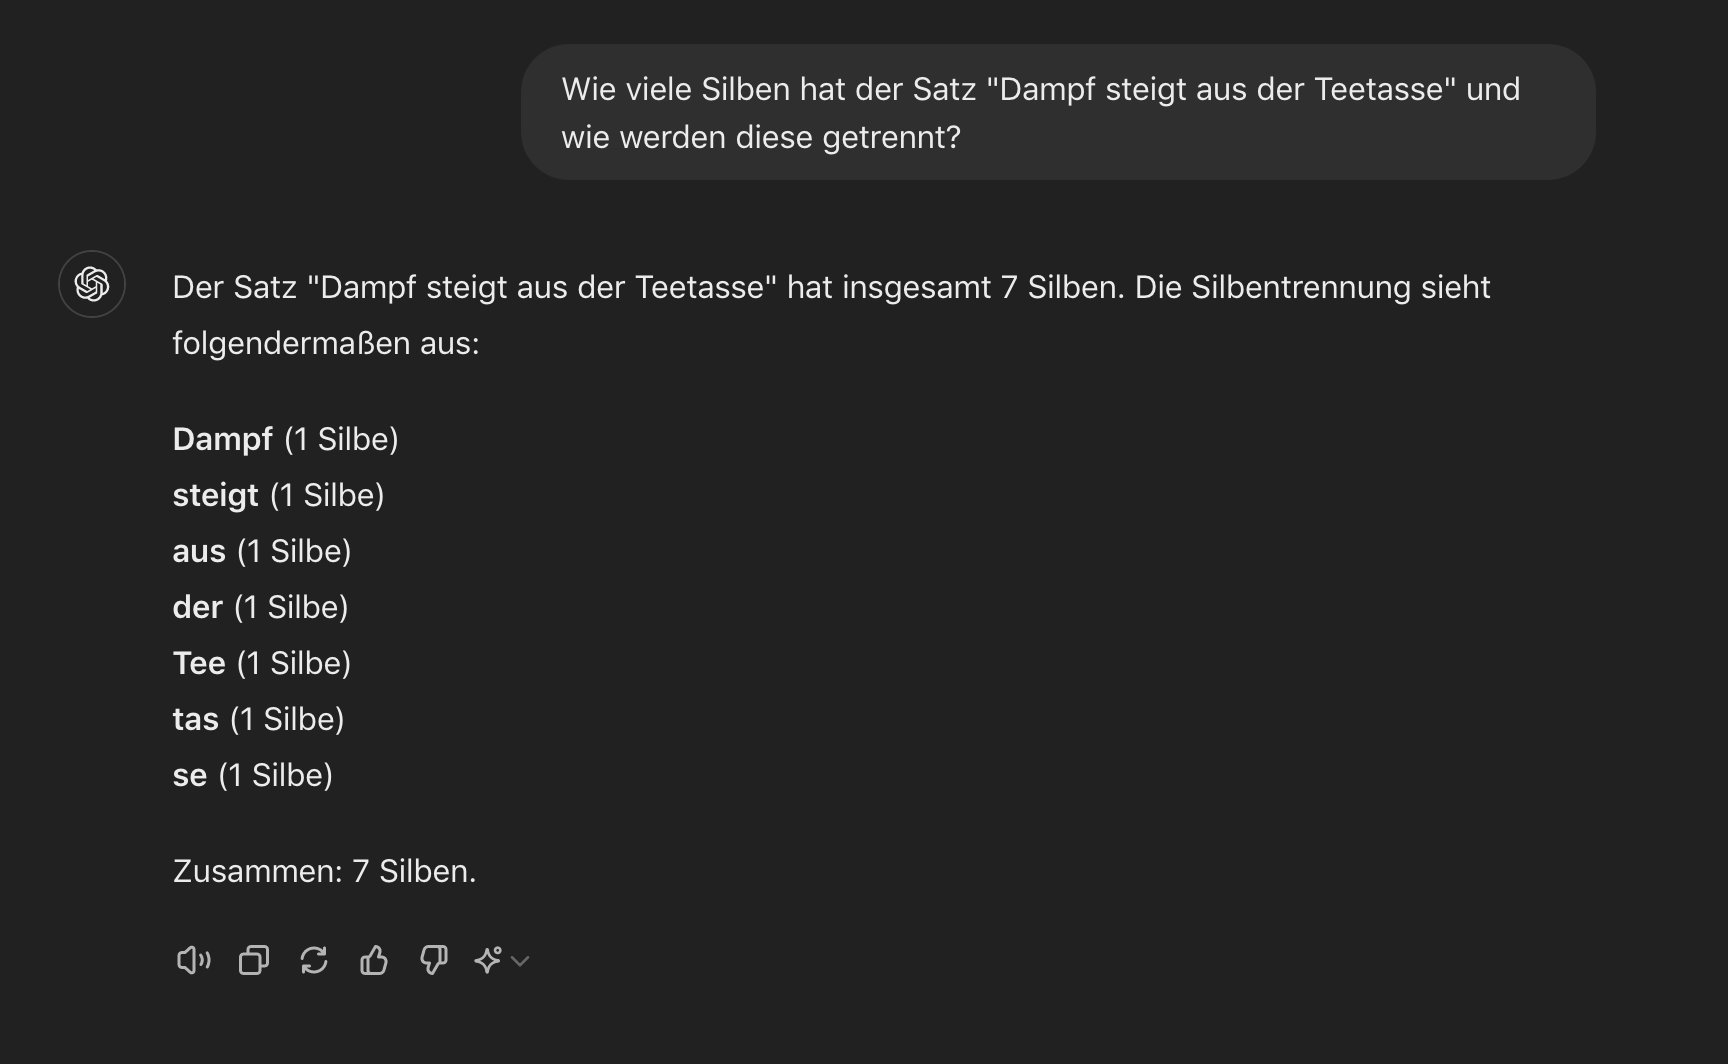Click the "(1 Silbe)" text beside Dampf

tap(341, 439)
